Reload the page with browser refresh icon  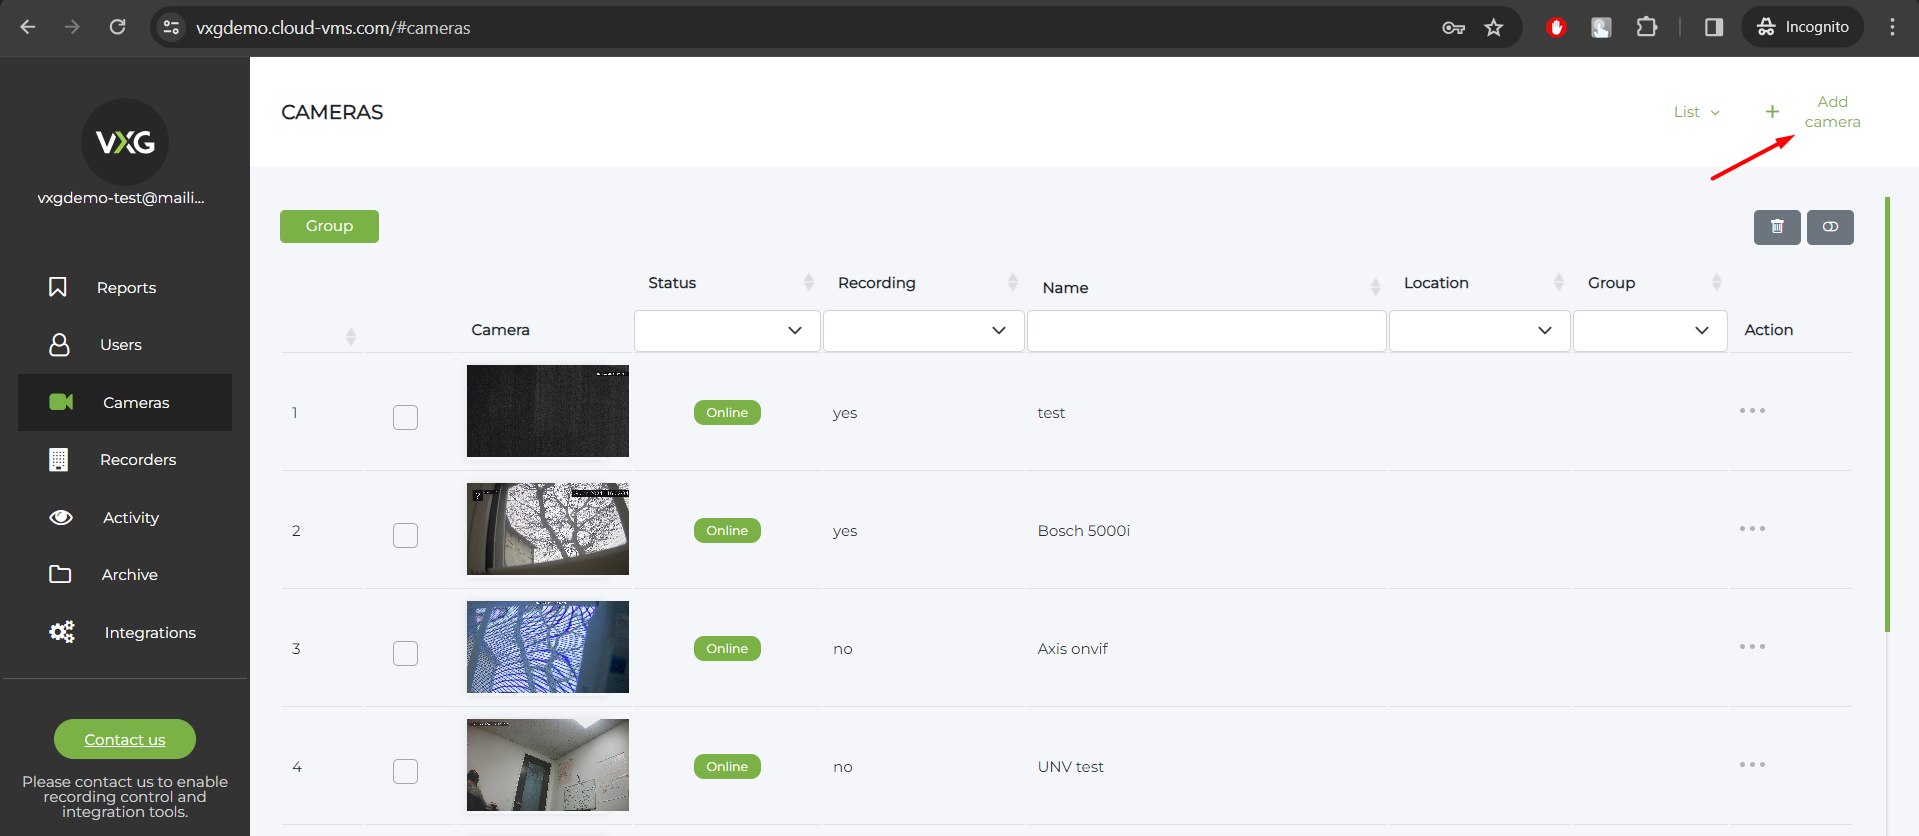(118, 27)
